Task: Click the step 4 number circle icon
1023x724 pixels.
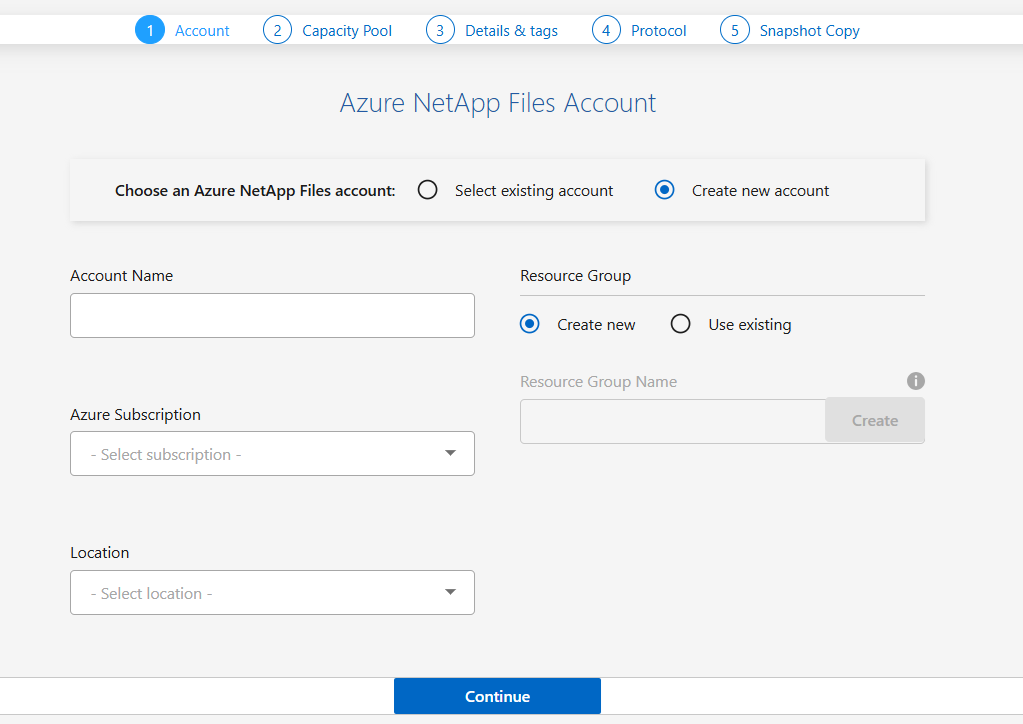Action: (606, 30)
